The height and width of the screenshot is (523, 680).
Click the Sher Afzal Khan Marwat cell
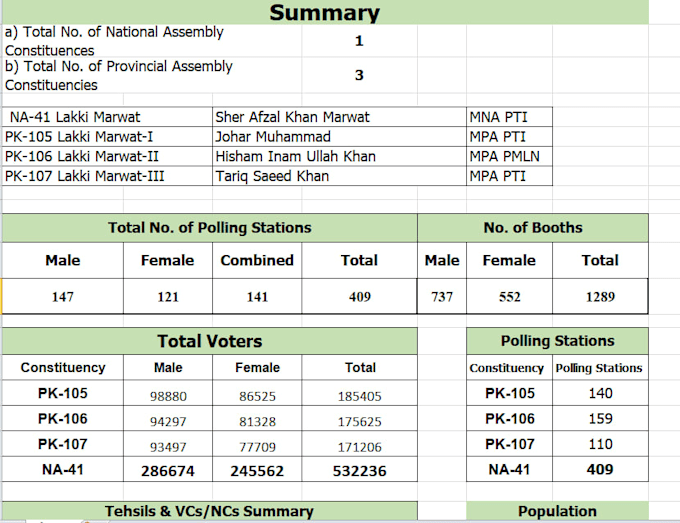click(339, 117)
